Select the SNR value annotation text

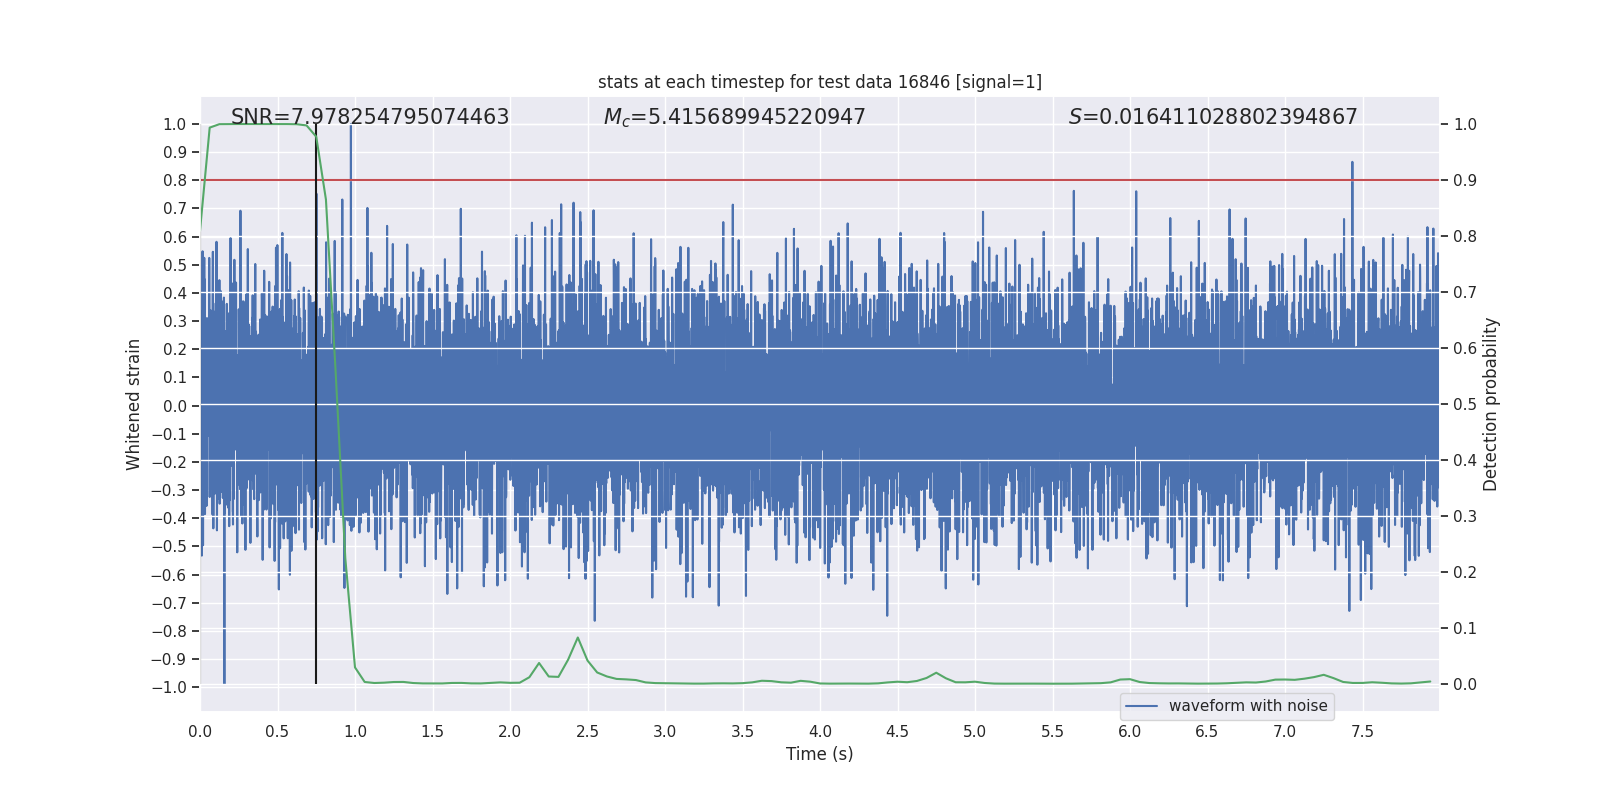(370, 117)
